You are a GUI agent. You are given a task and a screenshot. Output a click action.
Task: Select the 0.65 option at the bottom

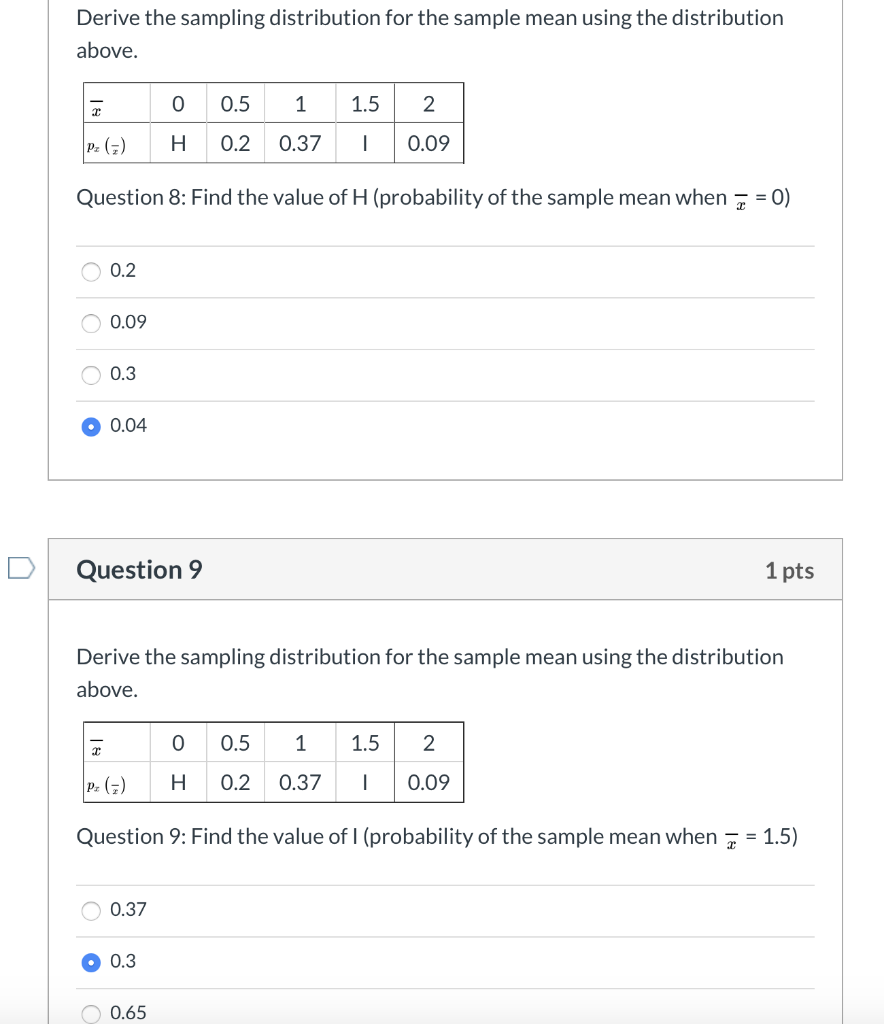(x=91, y=1014)
